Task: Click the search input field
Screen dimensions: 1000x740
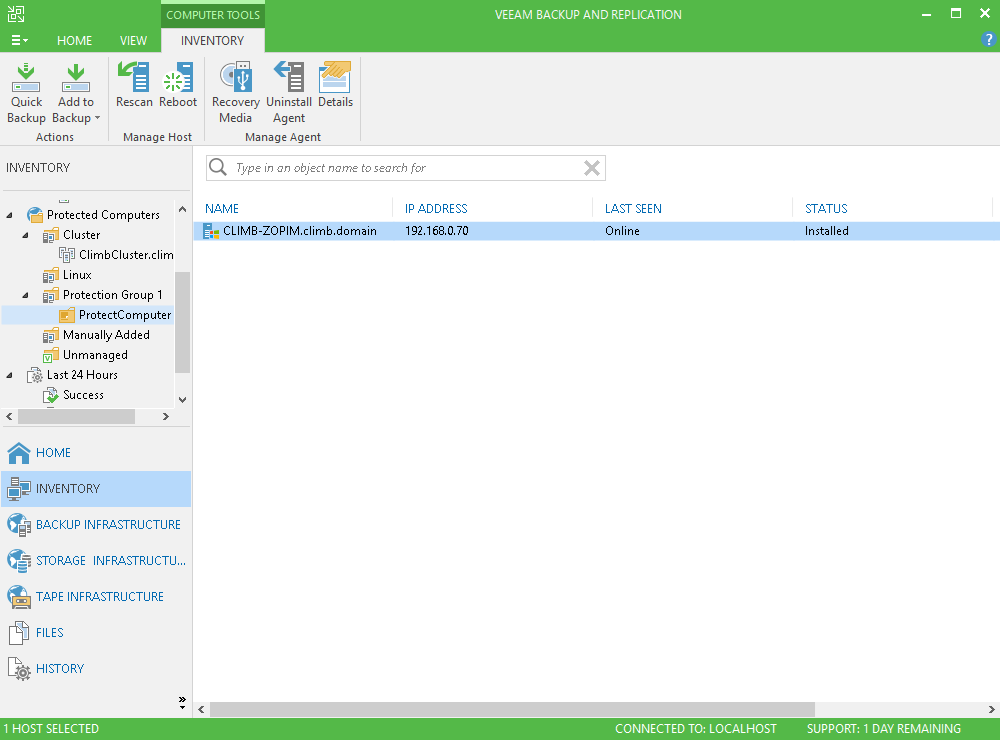Action: [406, 168]
